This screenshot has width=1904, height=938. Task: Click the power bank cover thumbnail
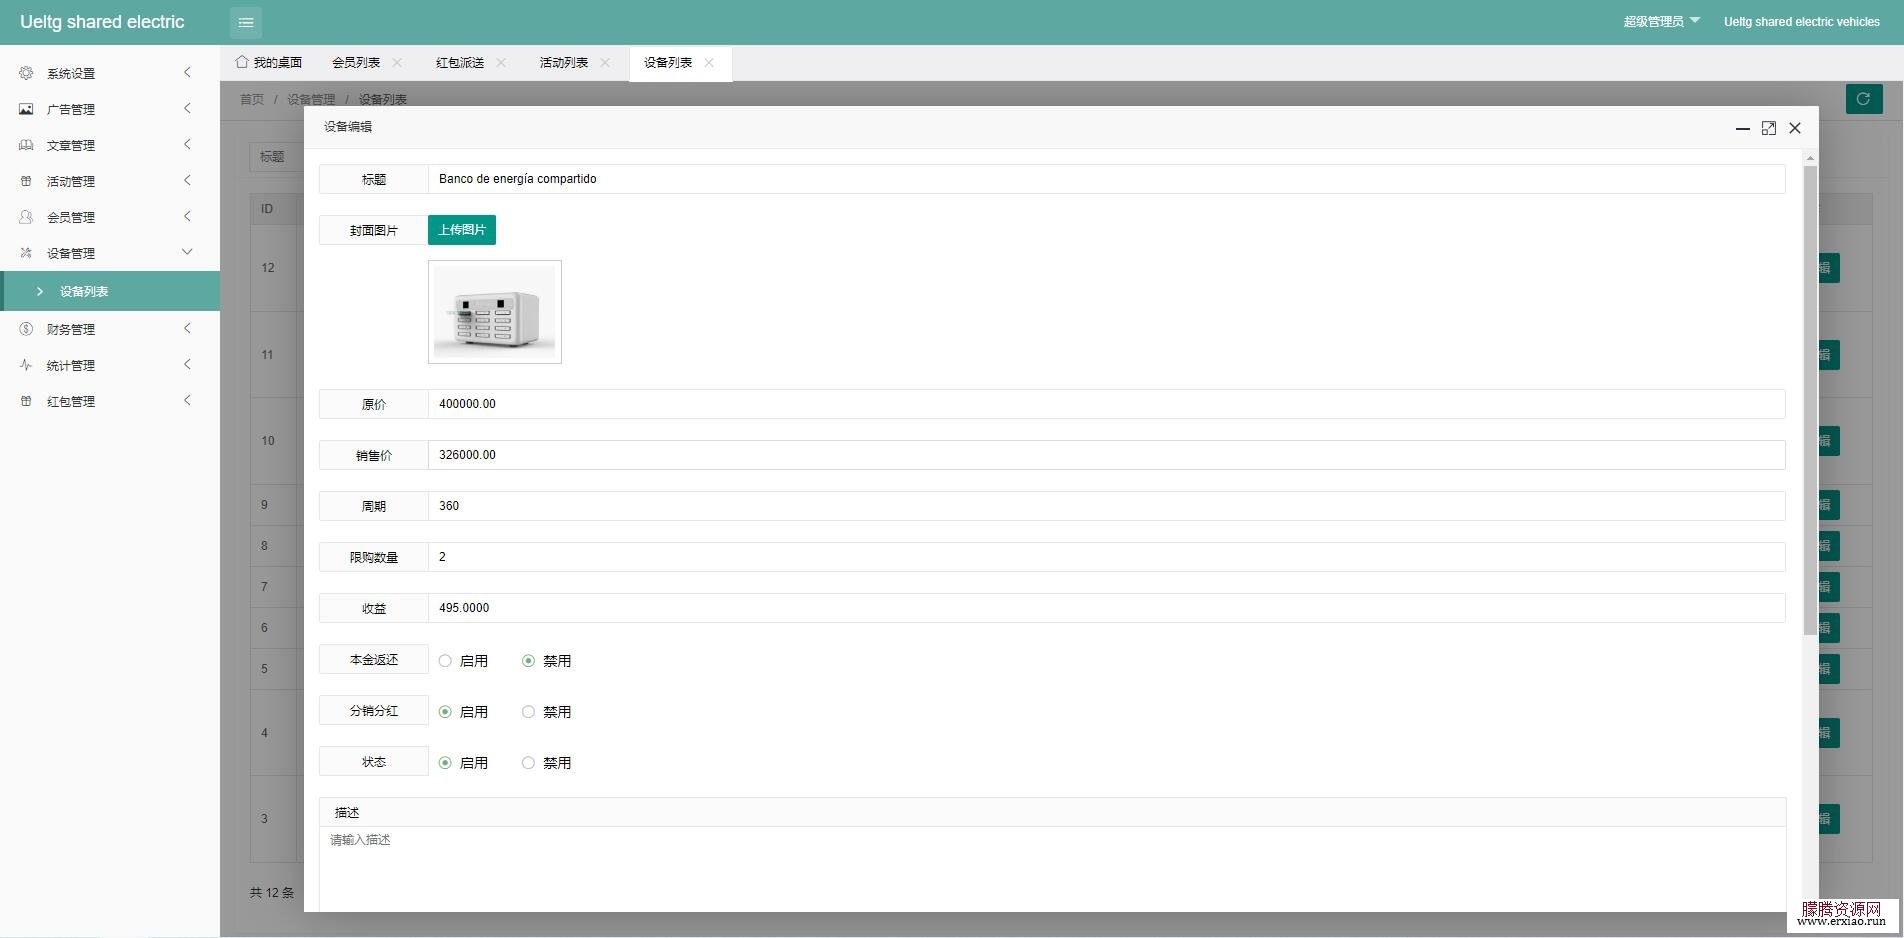point(495,312)
